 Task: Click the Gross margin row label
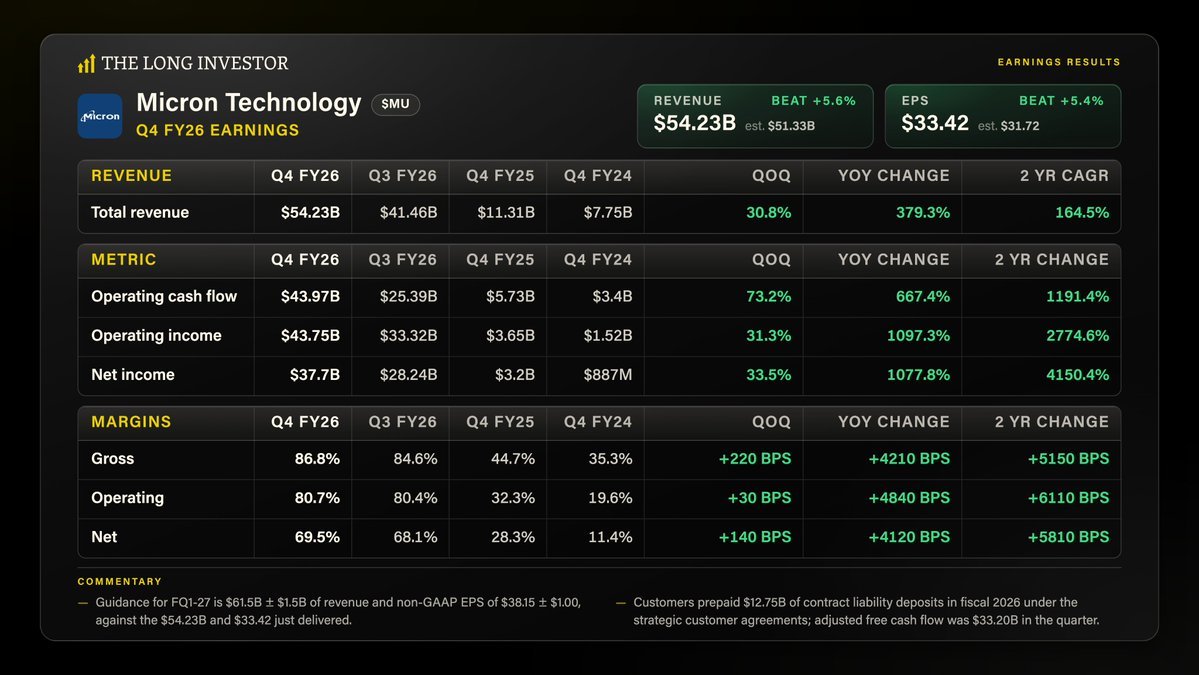tap(112, 459)
